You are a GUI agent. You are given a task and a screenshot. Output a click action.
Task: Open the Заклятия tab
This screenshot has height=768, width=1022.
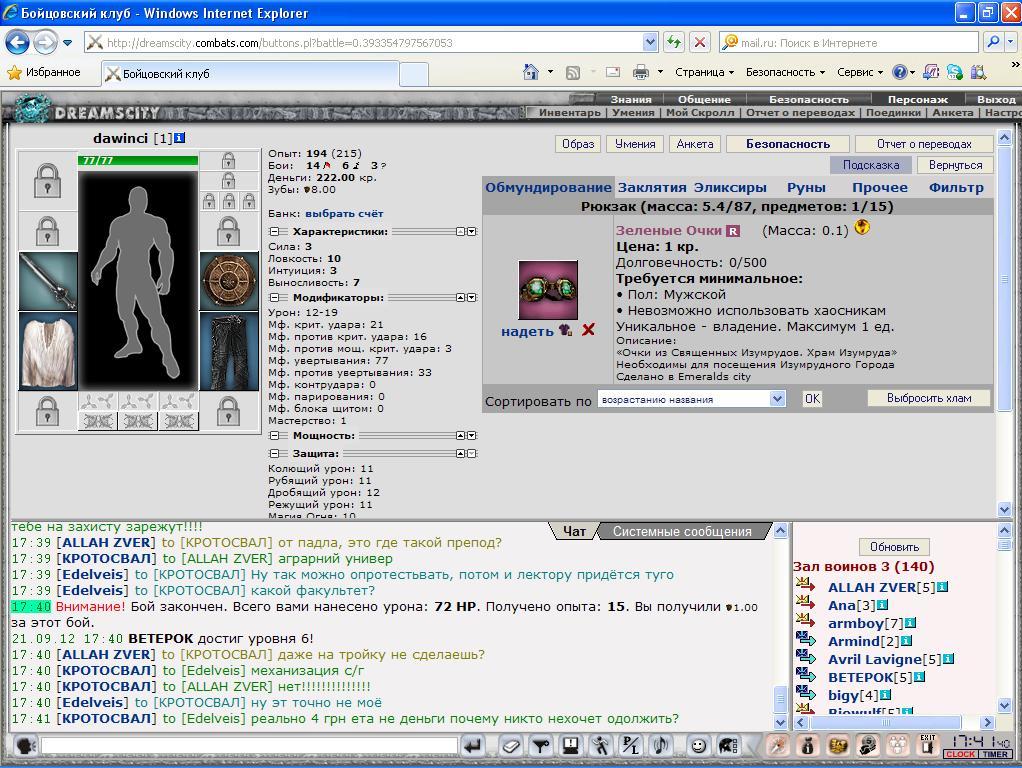[652, 188]
